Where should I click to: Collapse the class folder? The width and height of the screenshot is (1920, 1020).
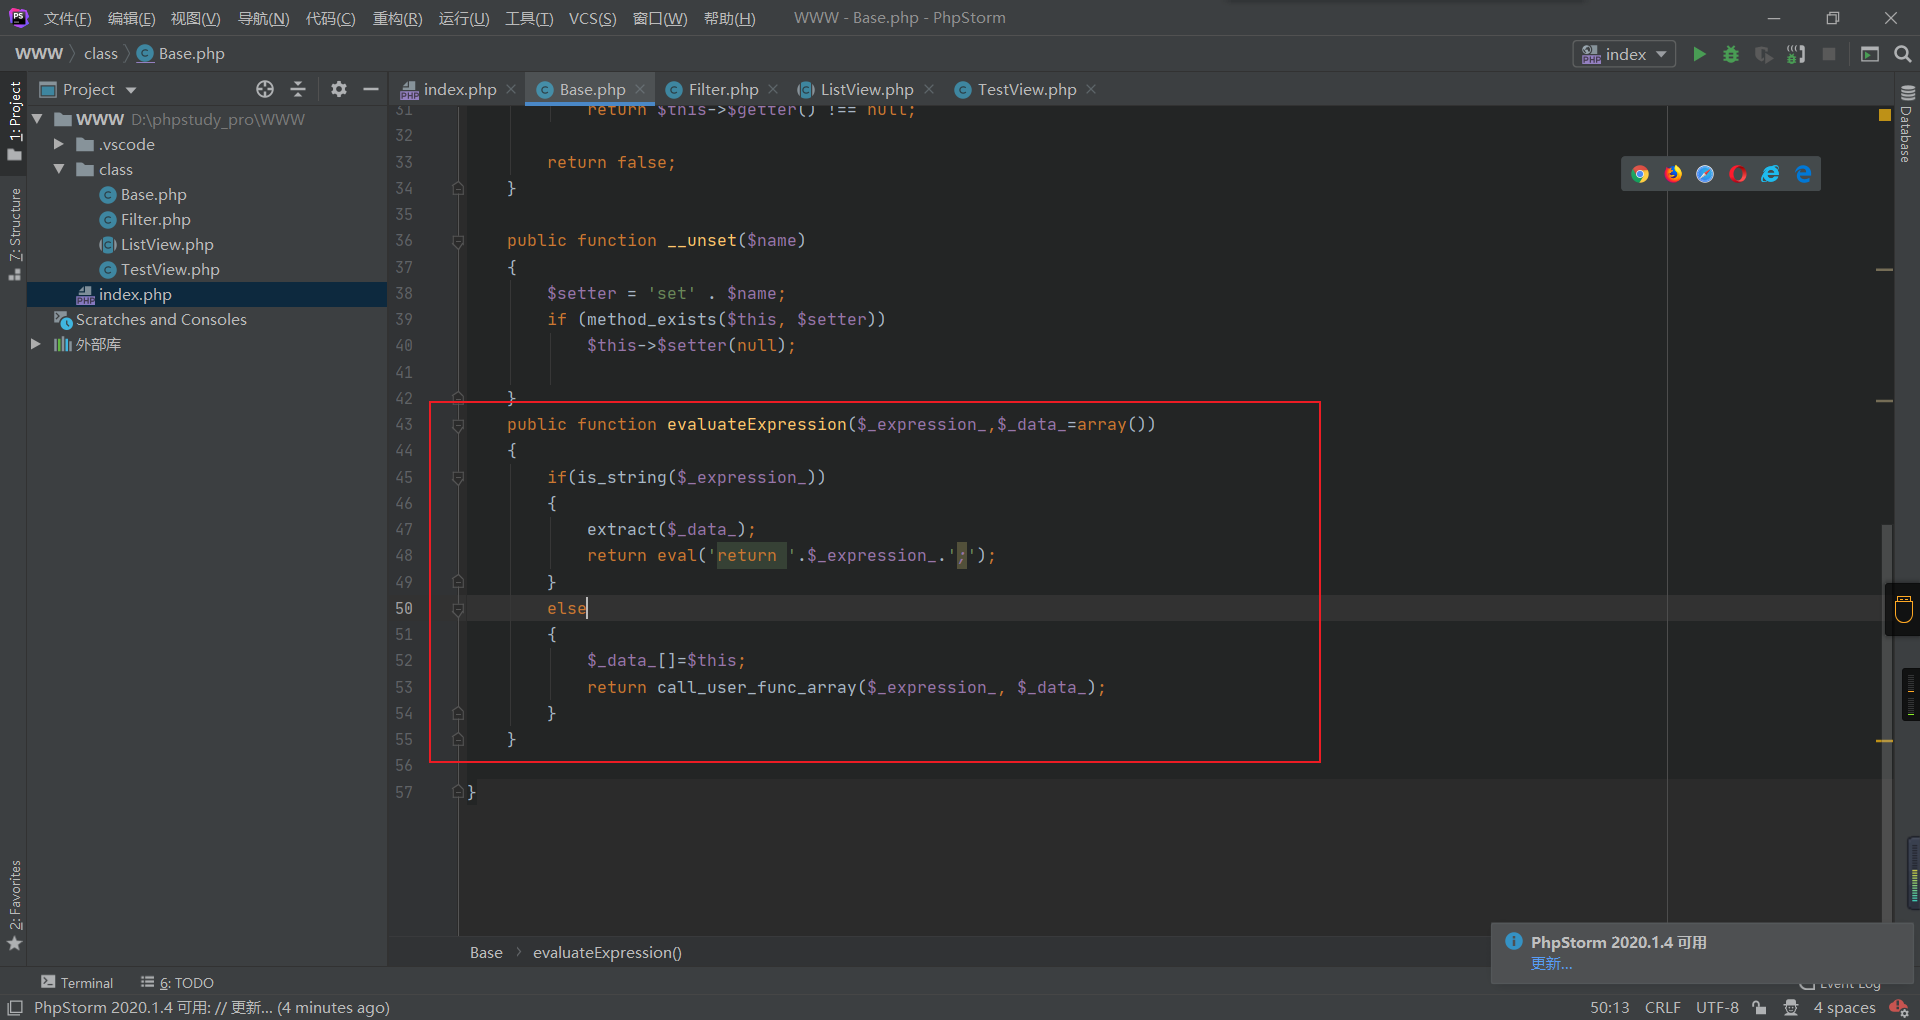pos(59,169)
